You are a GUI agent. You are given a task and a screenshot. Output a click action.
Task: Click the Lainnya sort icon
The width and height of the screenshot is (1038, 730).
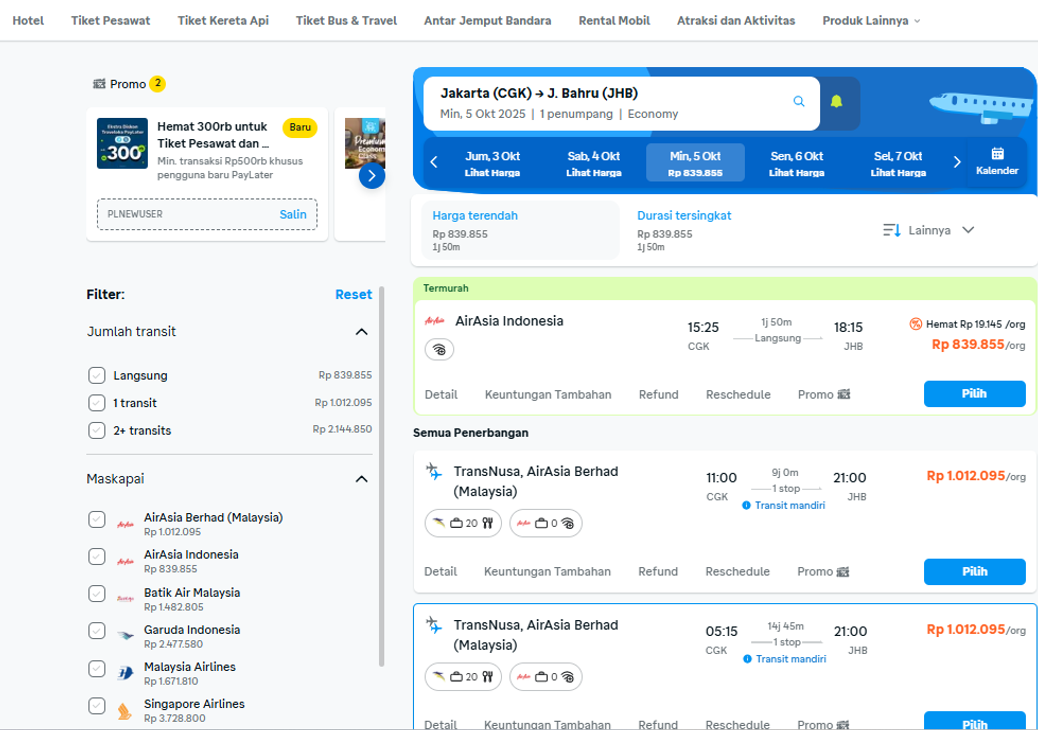[892, 230]
